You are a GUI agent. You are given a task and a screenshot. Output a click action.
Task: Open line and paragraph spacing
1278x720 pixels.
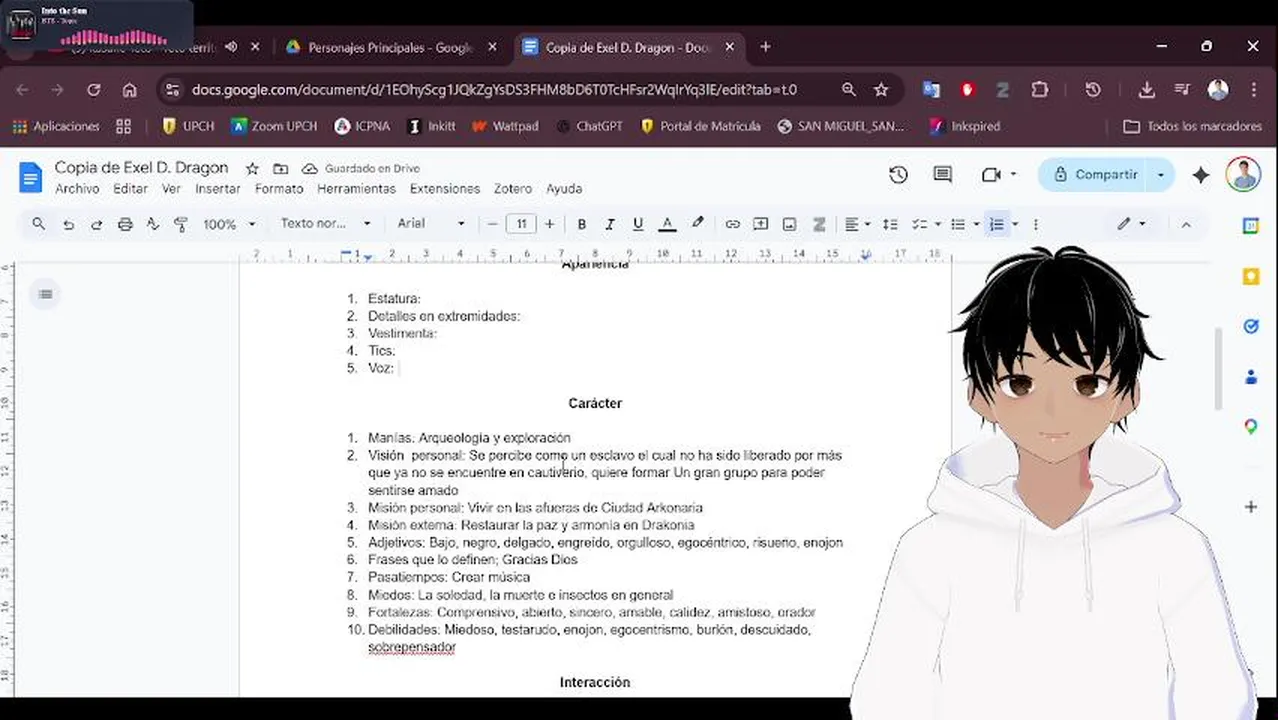pyautogui.click(x=890, y=224)
